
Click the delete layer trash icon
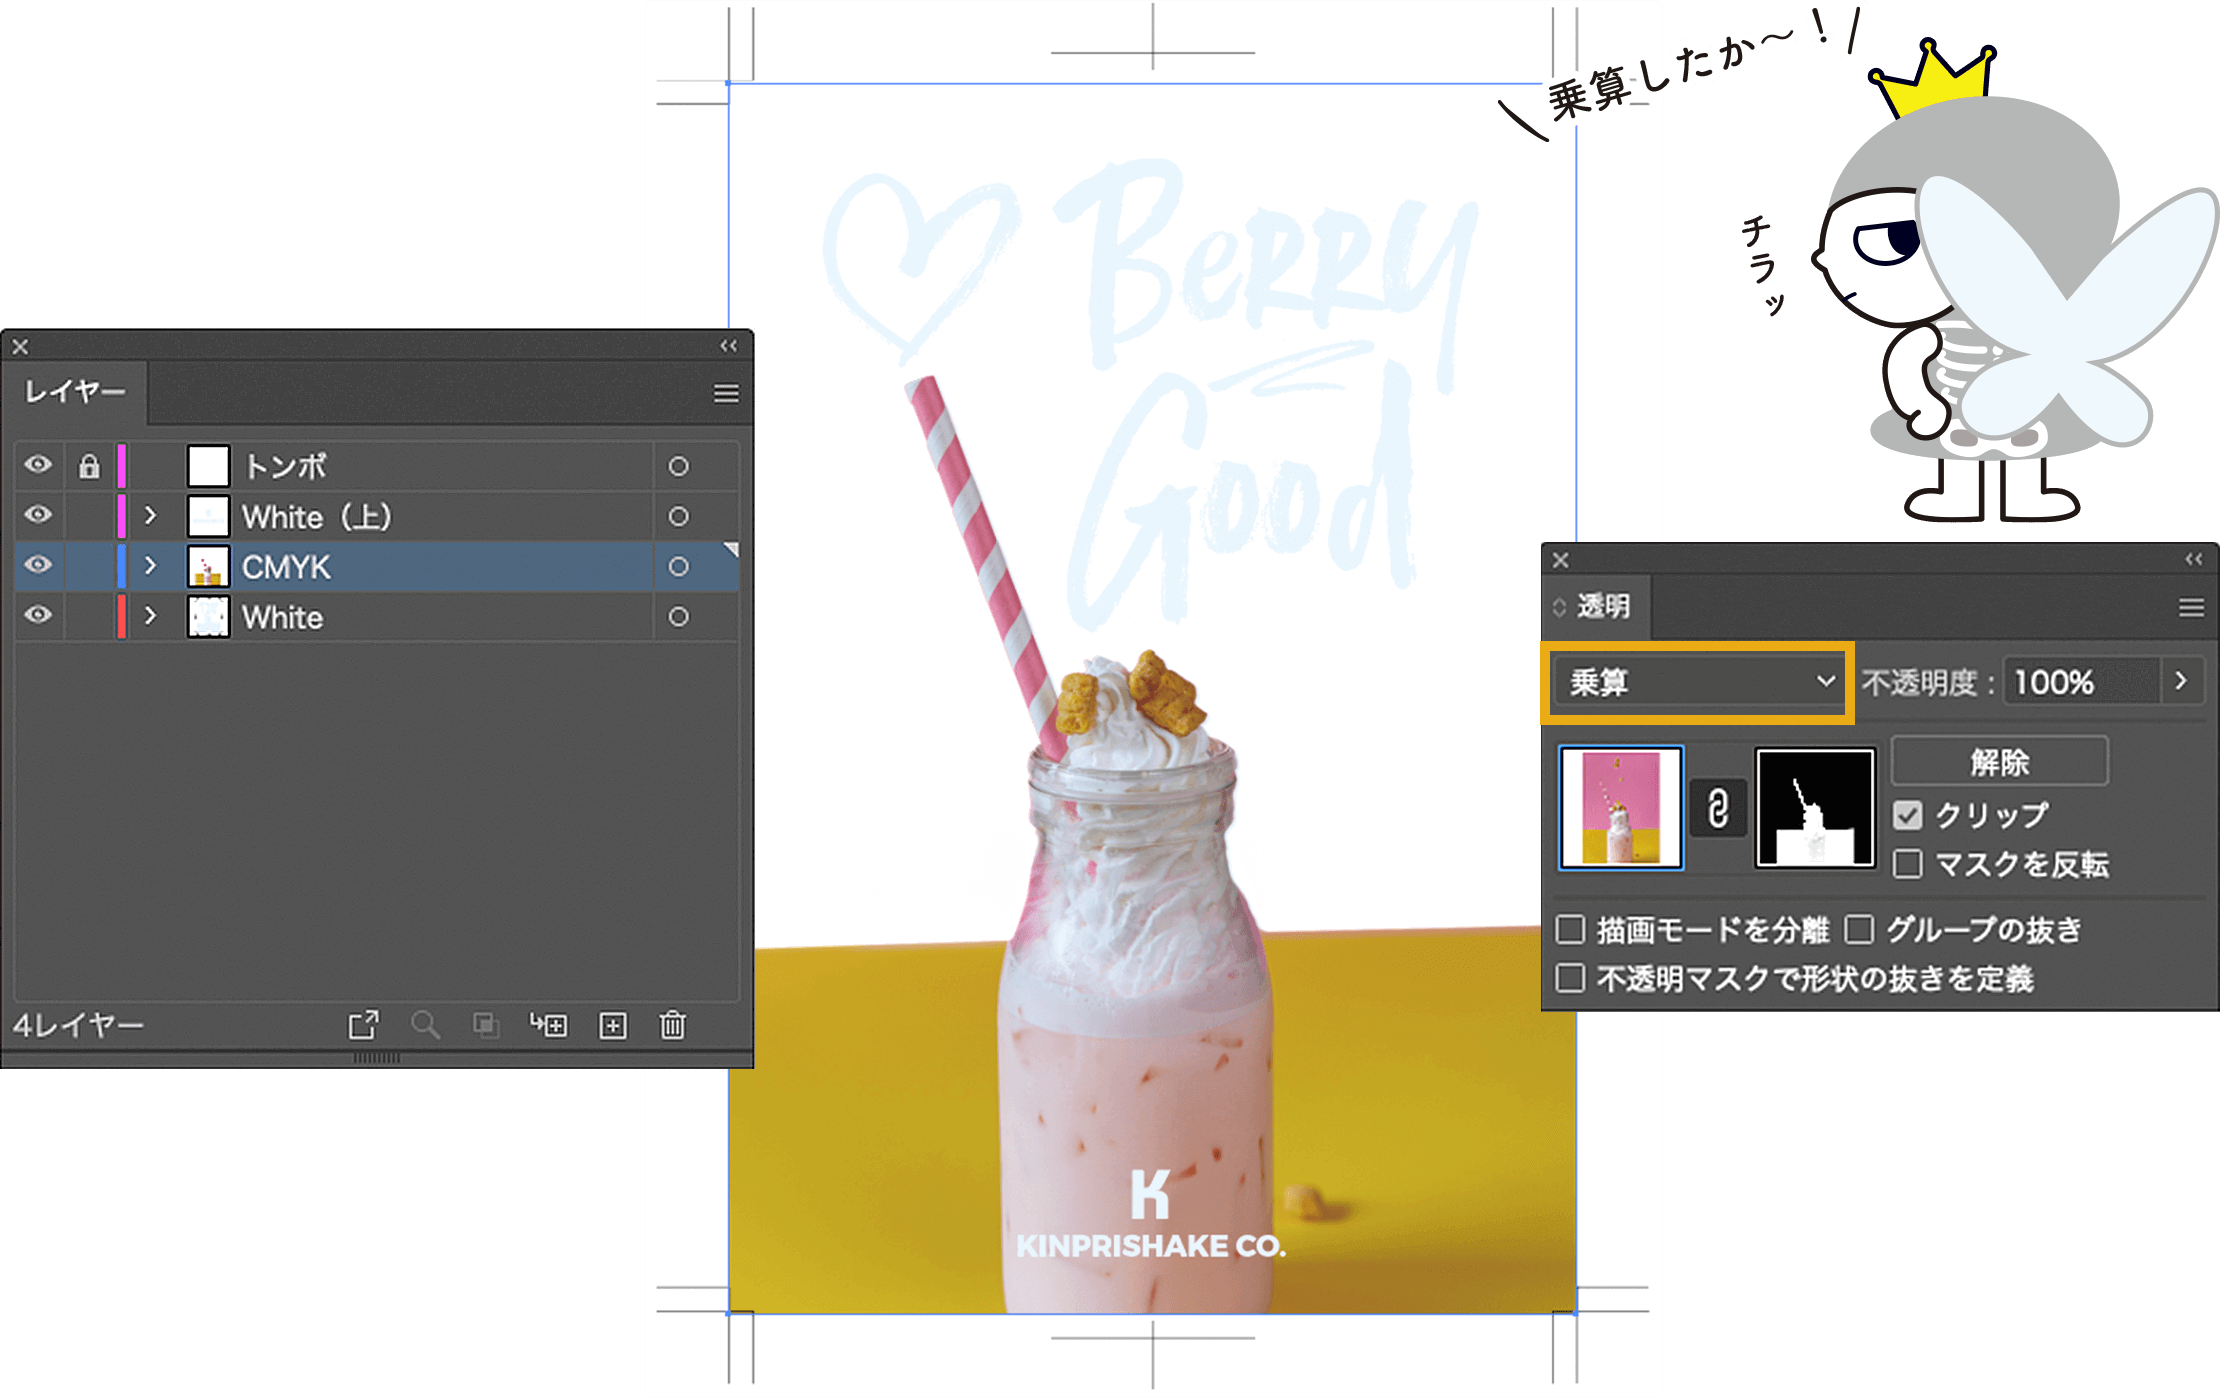tap(673, 1025)
